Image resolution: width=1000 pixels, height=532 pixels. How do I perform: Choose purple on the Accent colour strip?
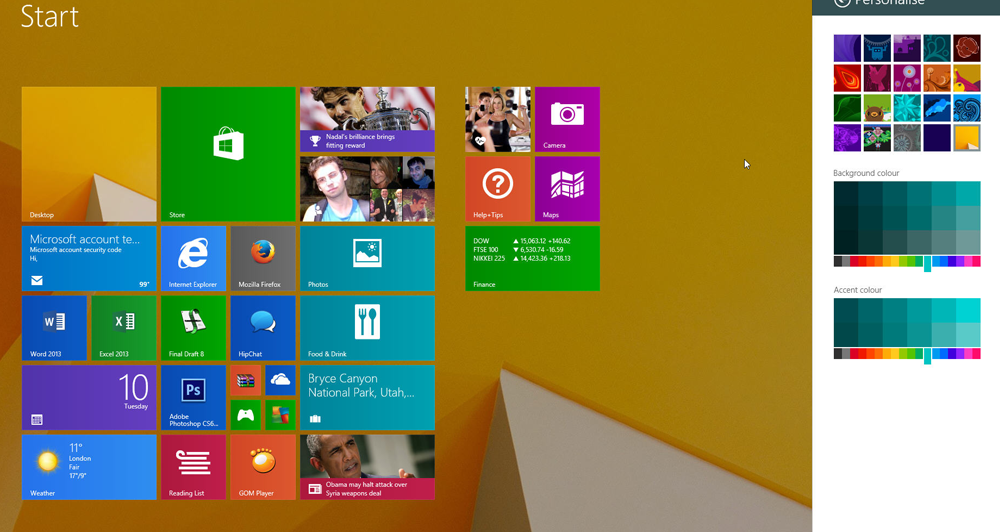click(959, 354)
